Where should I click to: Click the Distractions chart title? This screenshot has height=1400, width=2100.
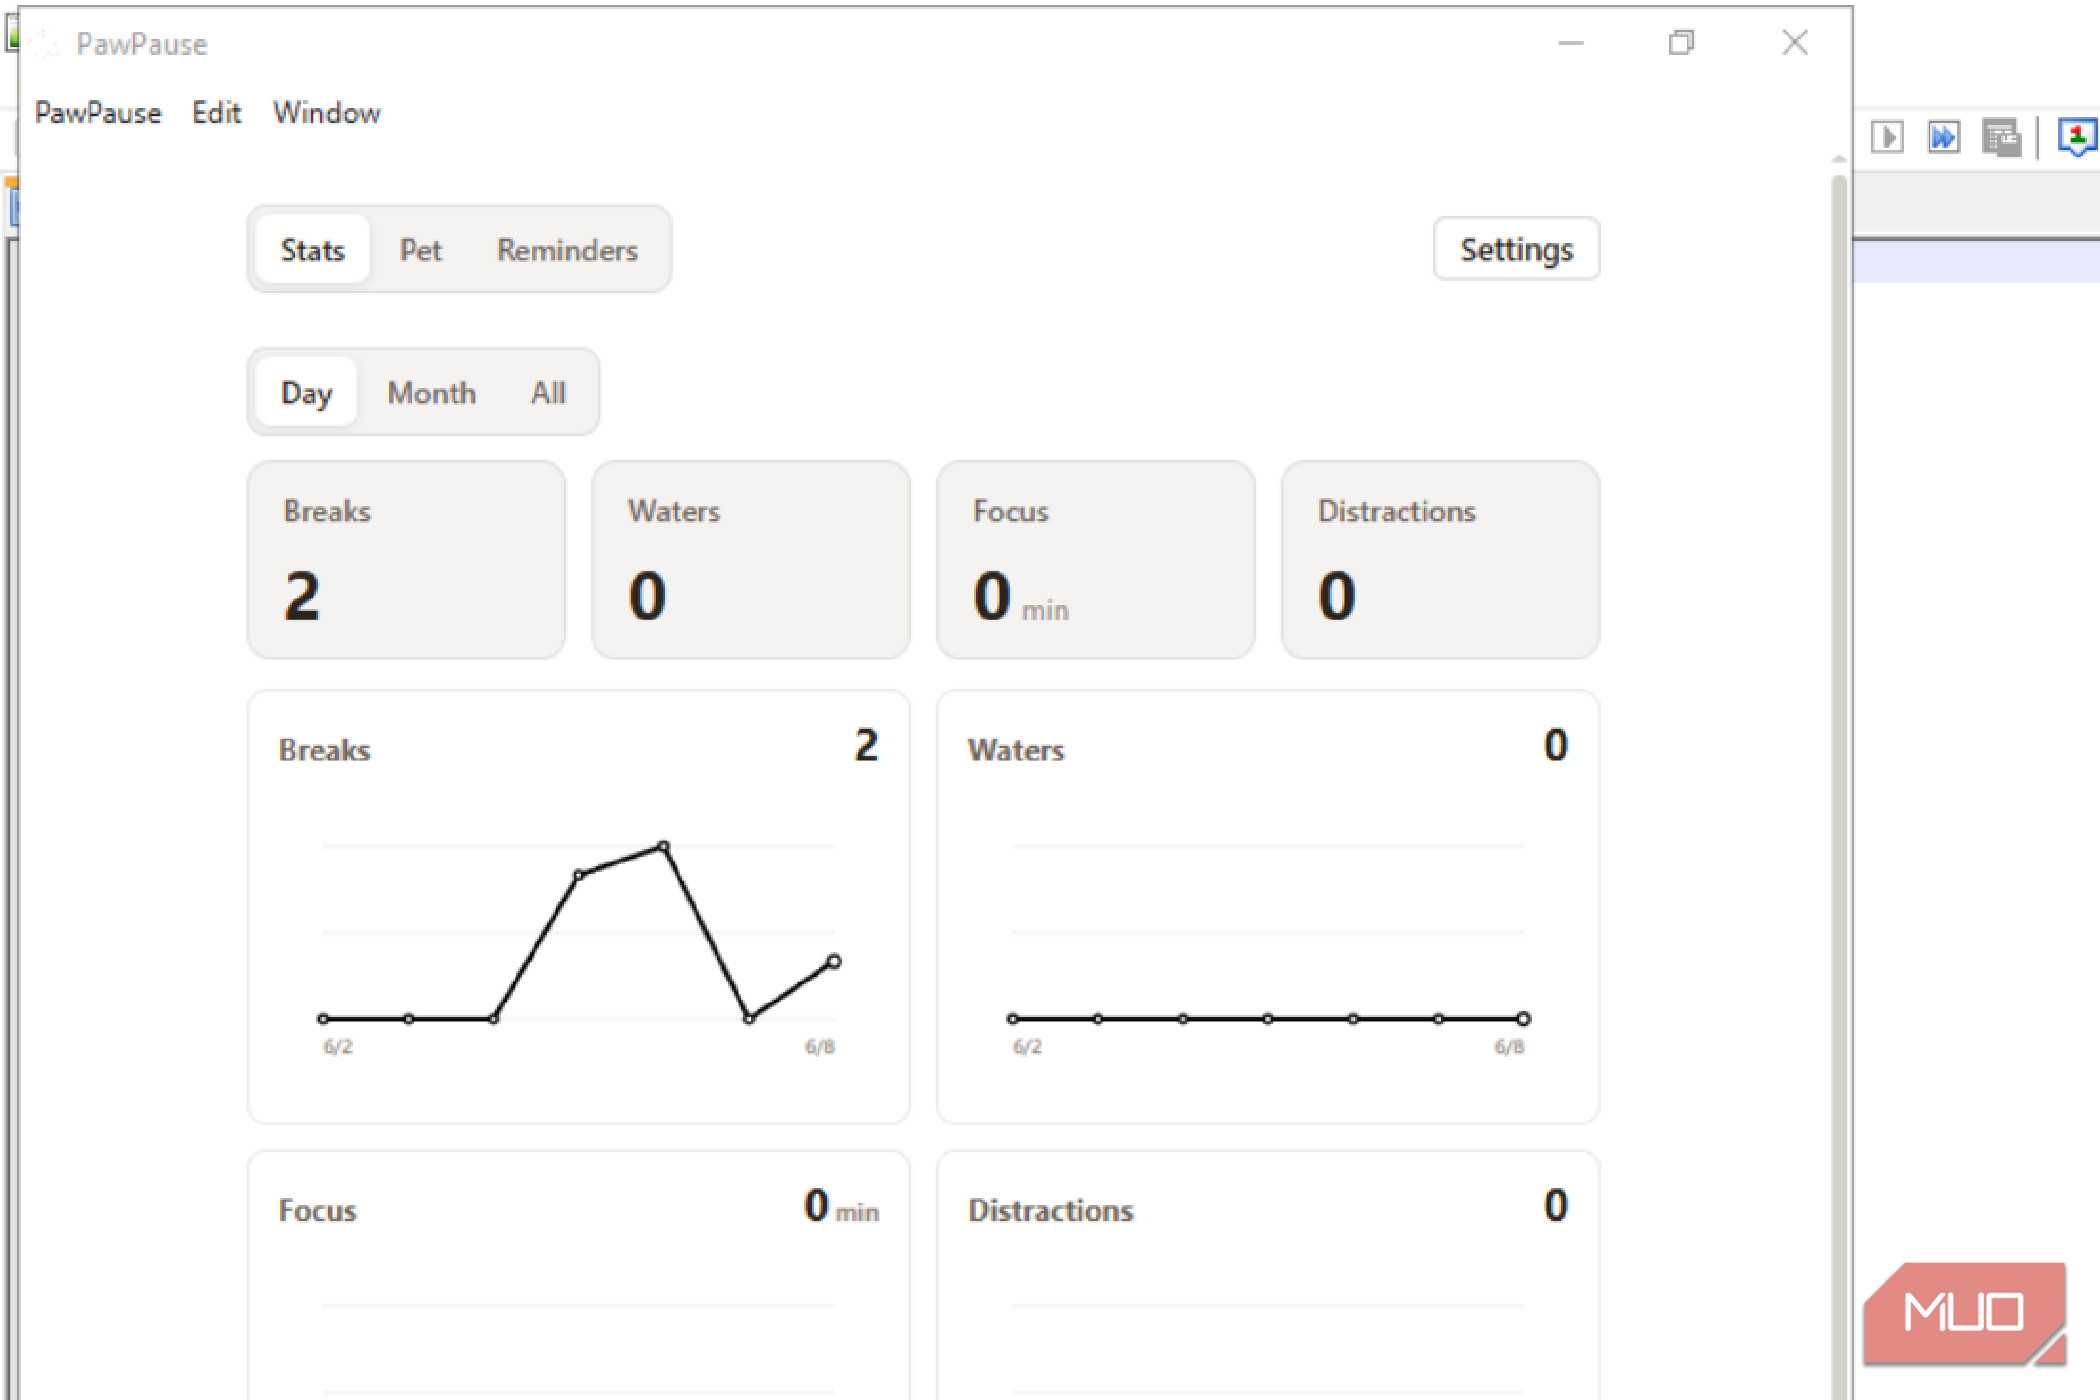[x=1050, y=1211]
